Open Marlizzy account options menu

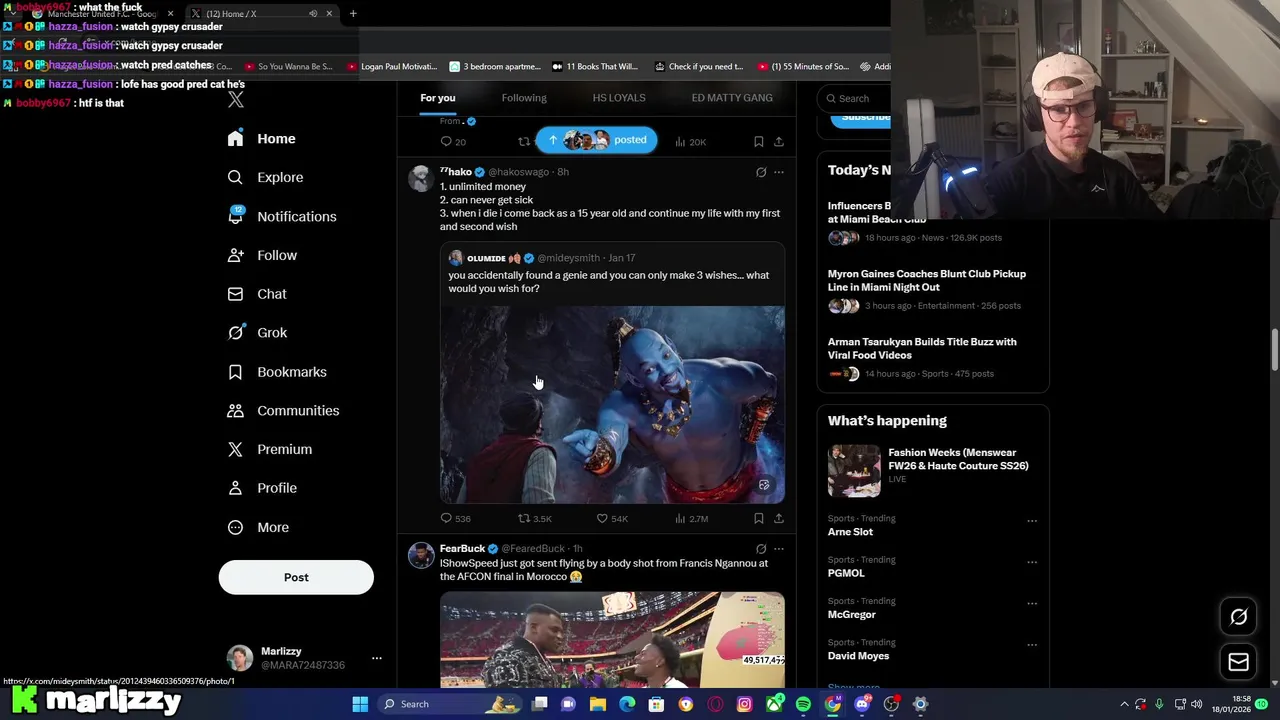pos(376,658)
